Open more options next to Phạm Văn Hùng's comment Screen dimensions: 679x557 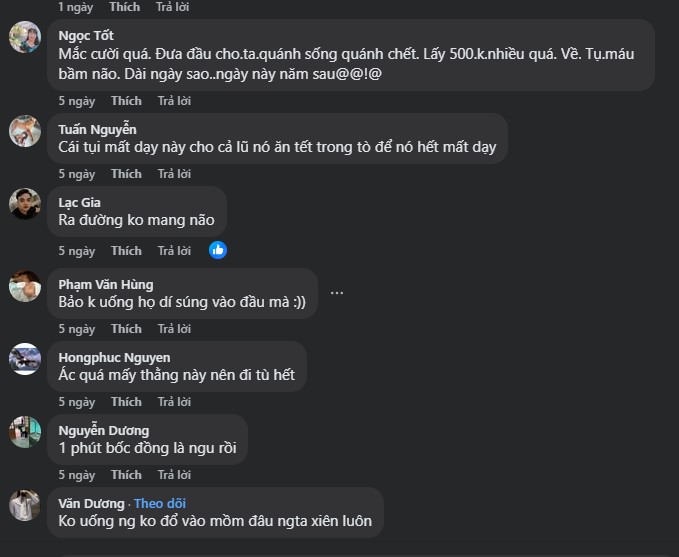pyautogui.click(x=337, y=293)
